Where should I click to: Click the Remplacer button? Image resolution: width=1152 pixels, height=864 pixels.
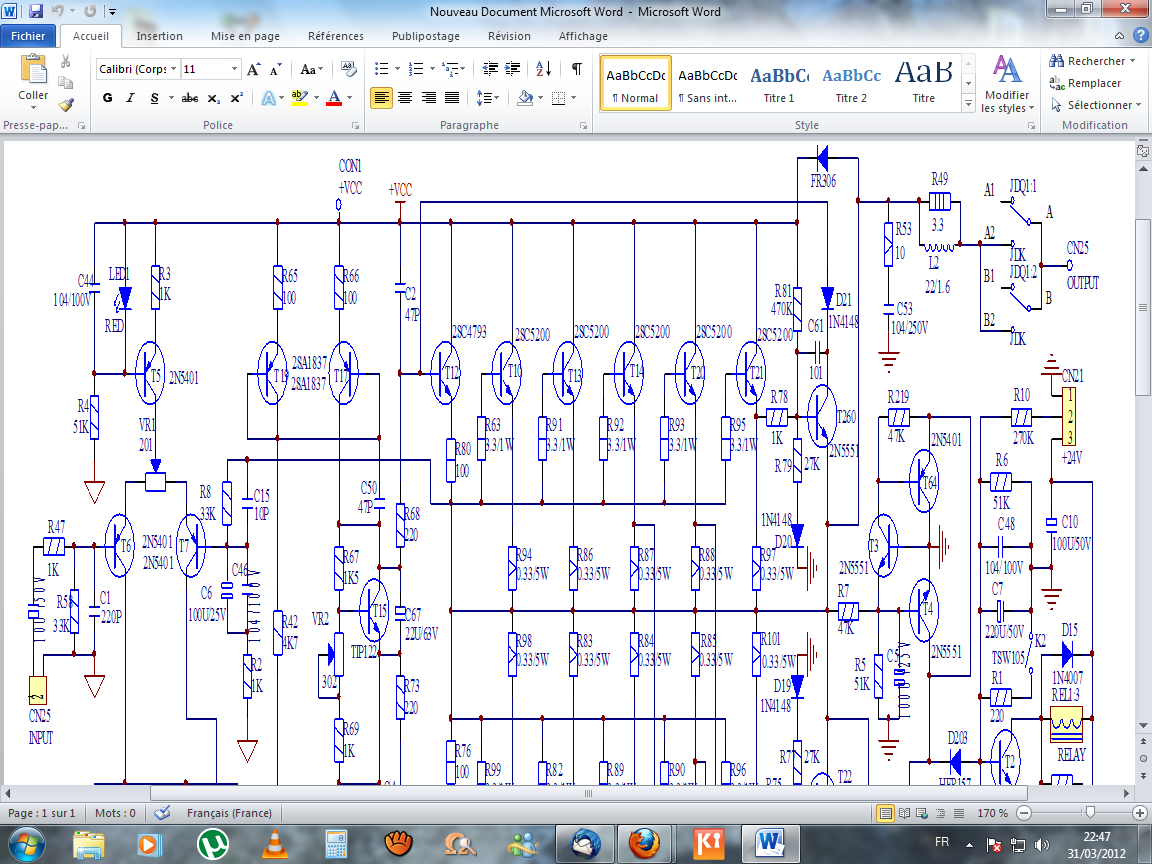pyautogui.click(x=1086, y=83)
